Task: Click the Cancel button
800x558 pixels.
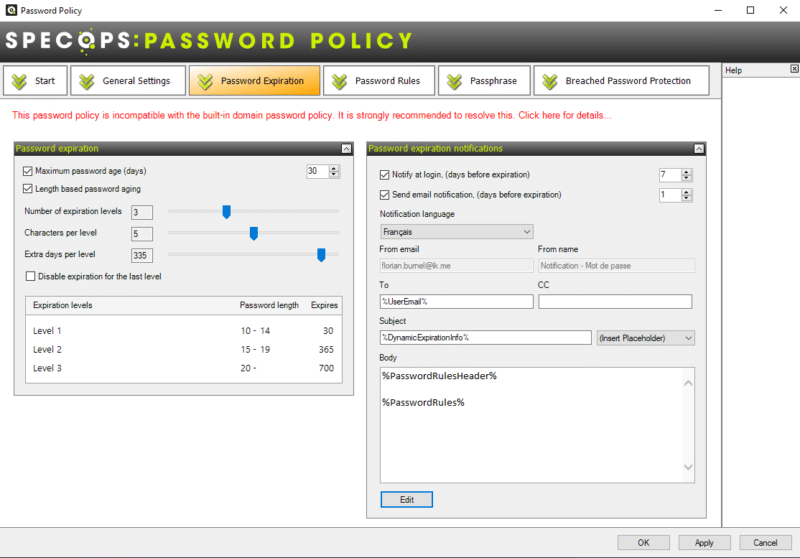Action: pos(765,543)
